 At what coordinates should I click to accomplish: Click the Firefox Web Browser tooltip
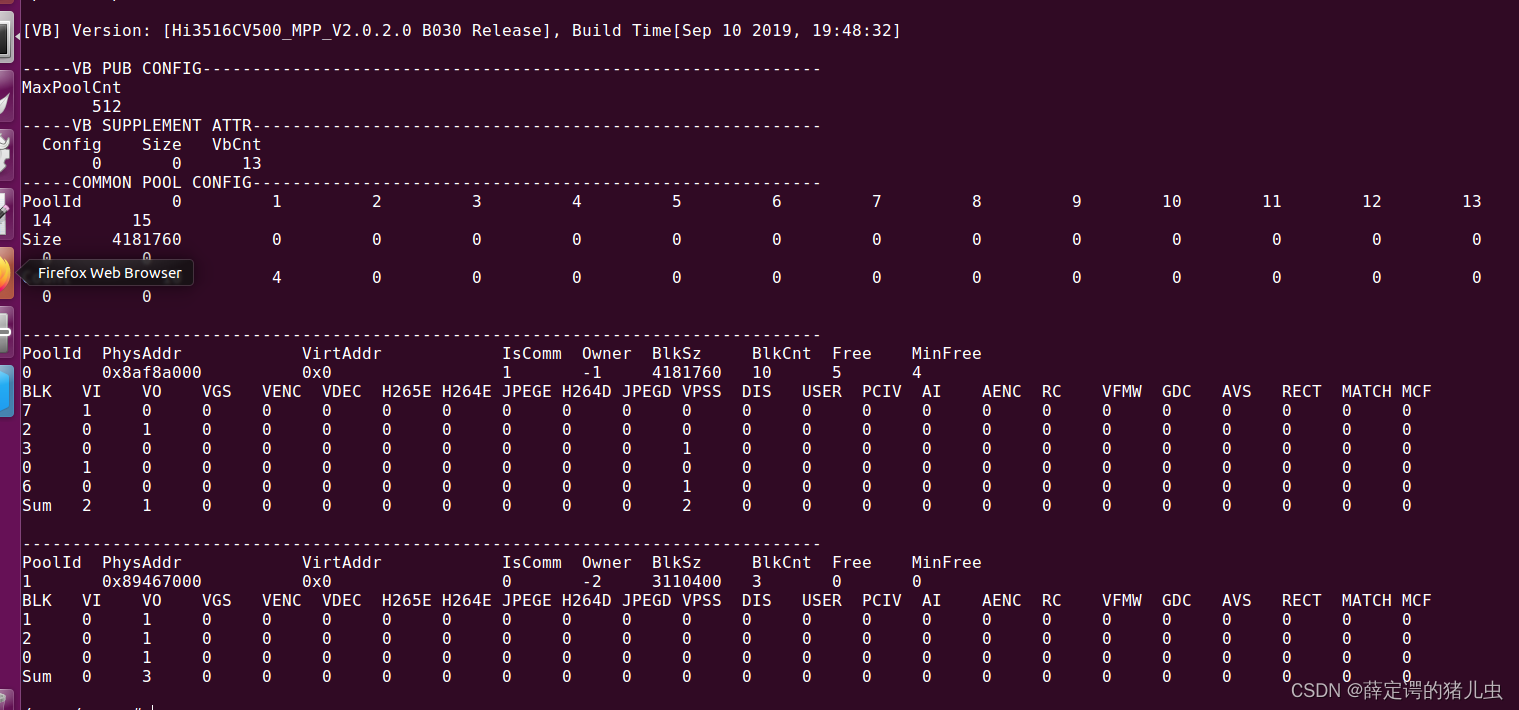point(108,272)
